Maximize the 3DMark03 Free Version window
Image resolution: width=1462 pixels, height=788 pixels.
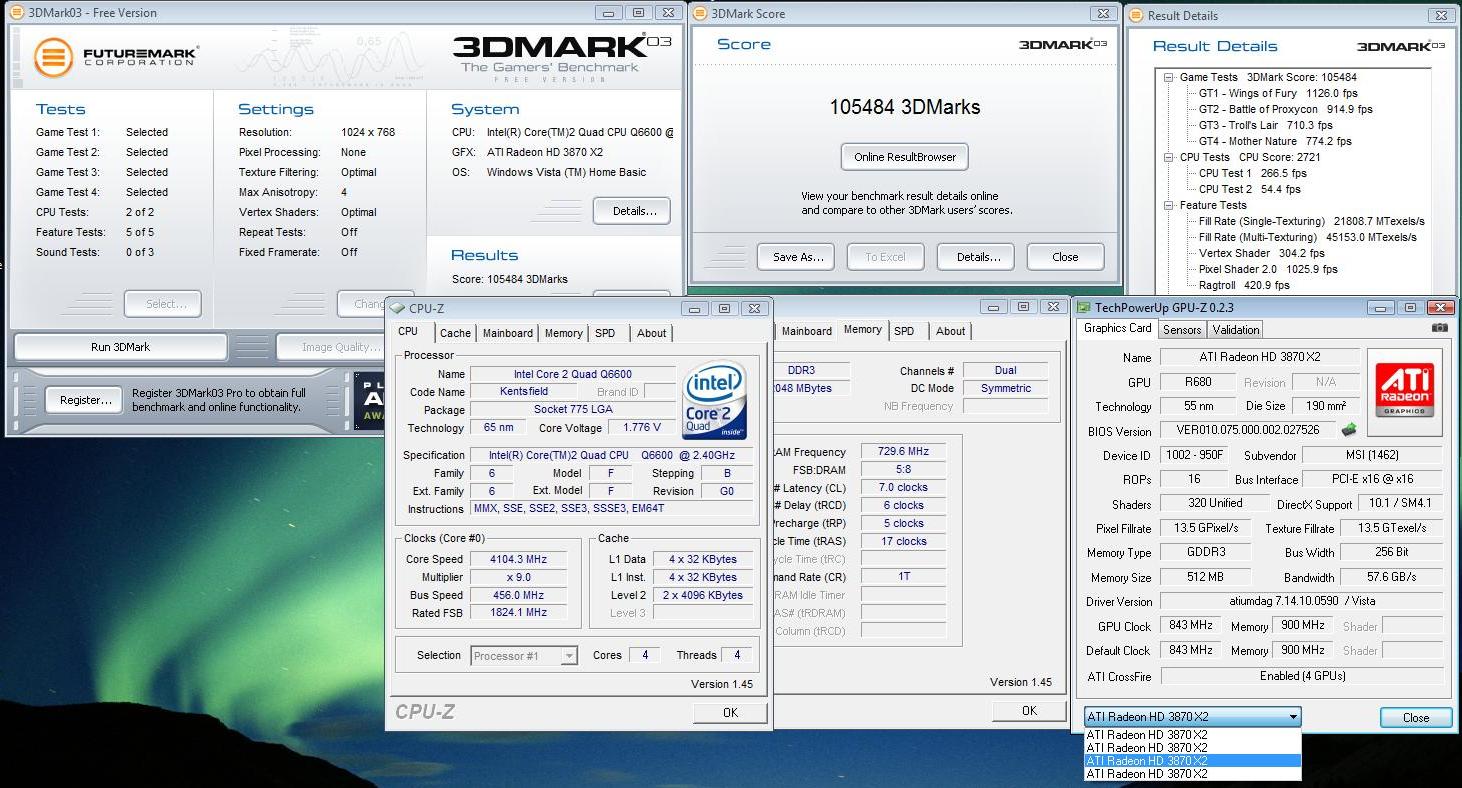coord(638,13)
